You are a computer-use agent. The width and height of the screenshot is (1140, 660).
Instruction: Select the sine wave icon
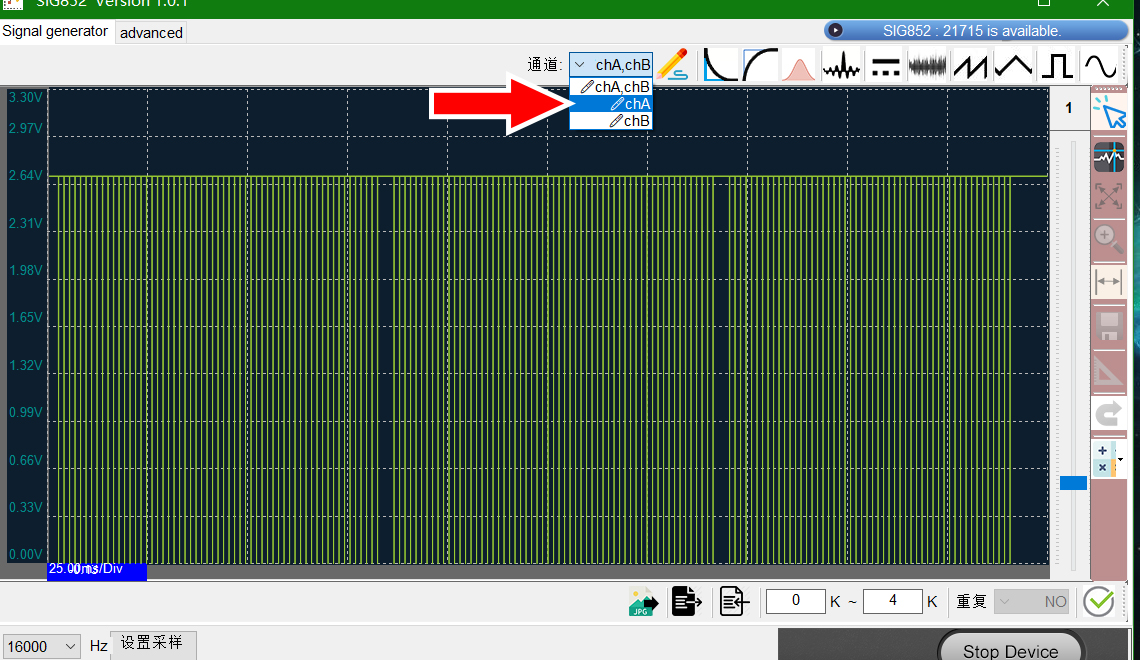pyautogui.click(x=1100, y=65)
